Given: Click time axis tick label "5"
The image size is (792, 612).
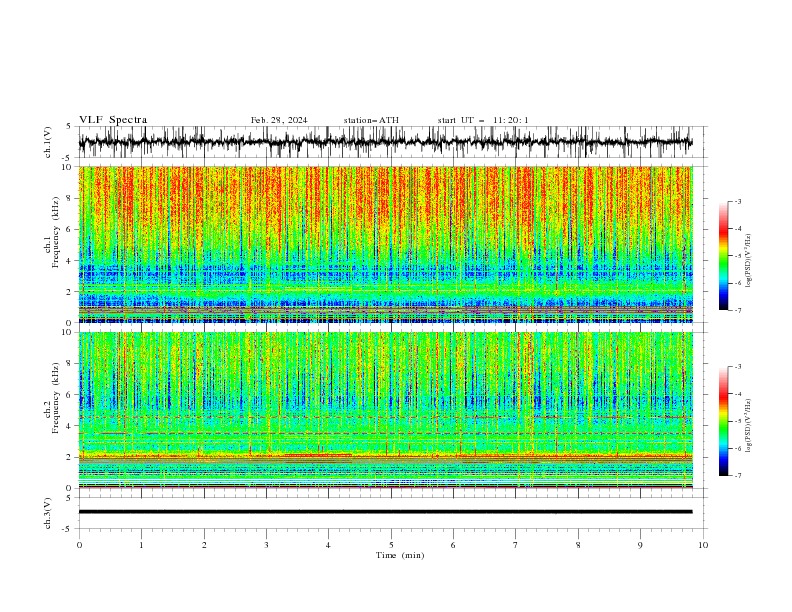Looking at the screenshot, I should point(391,545).
